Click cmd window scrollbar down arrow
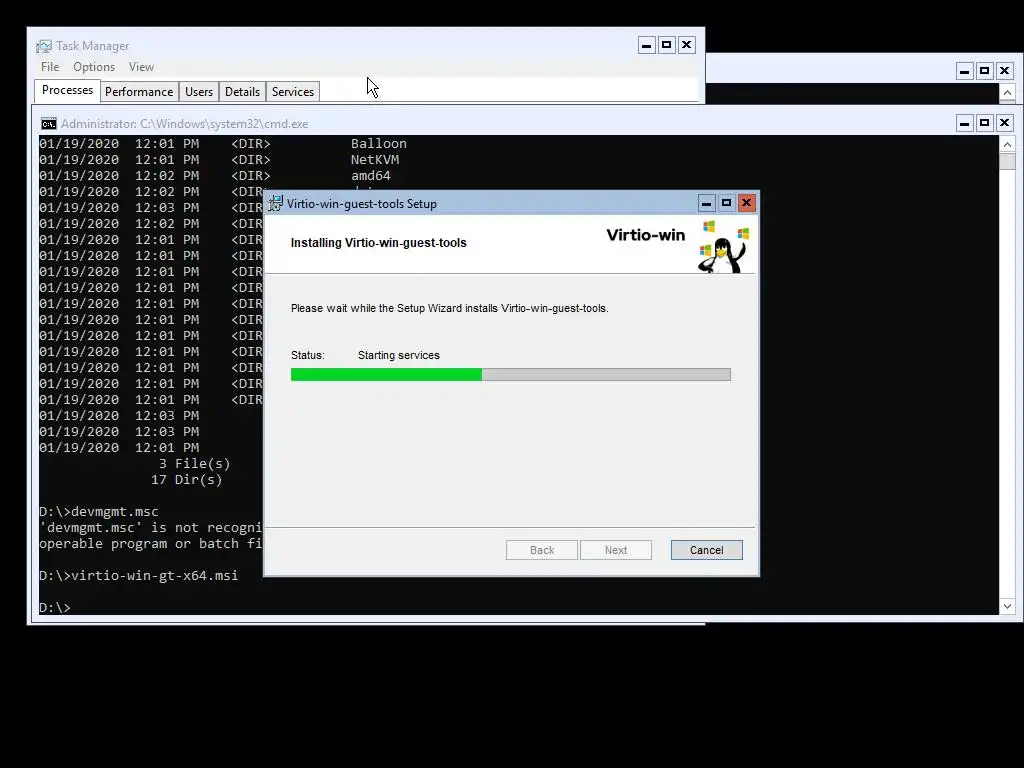 1007,606
